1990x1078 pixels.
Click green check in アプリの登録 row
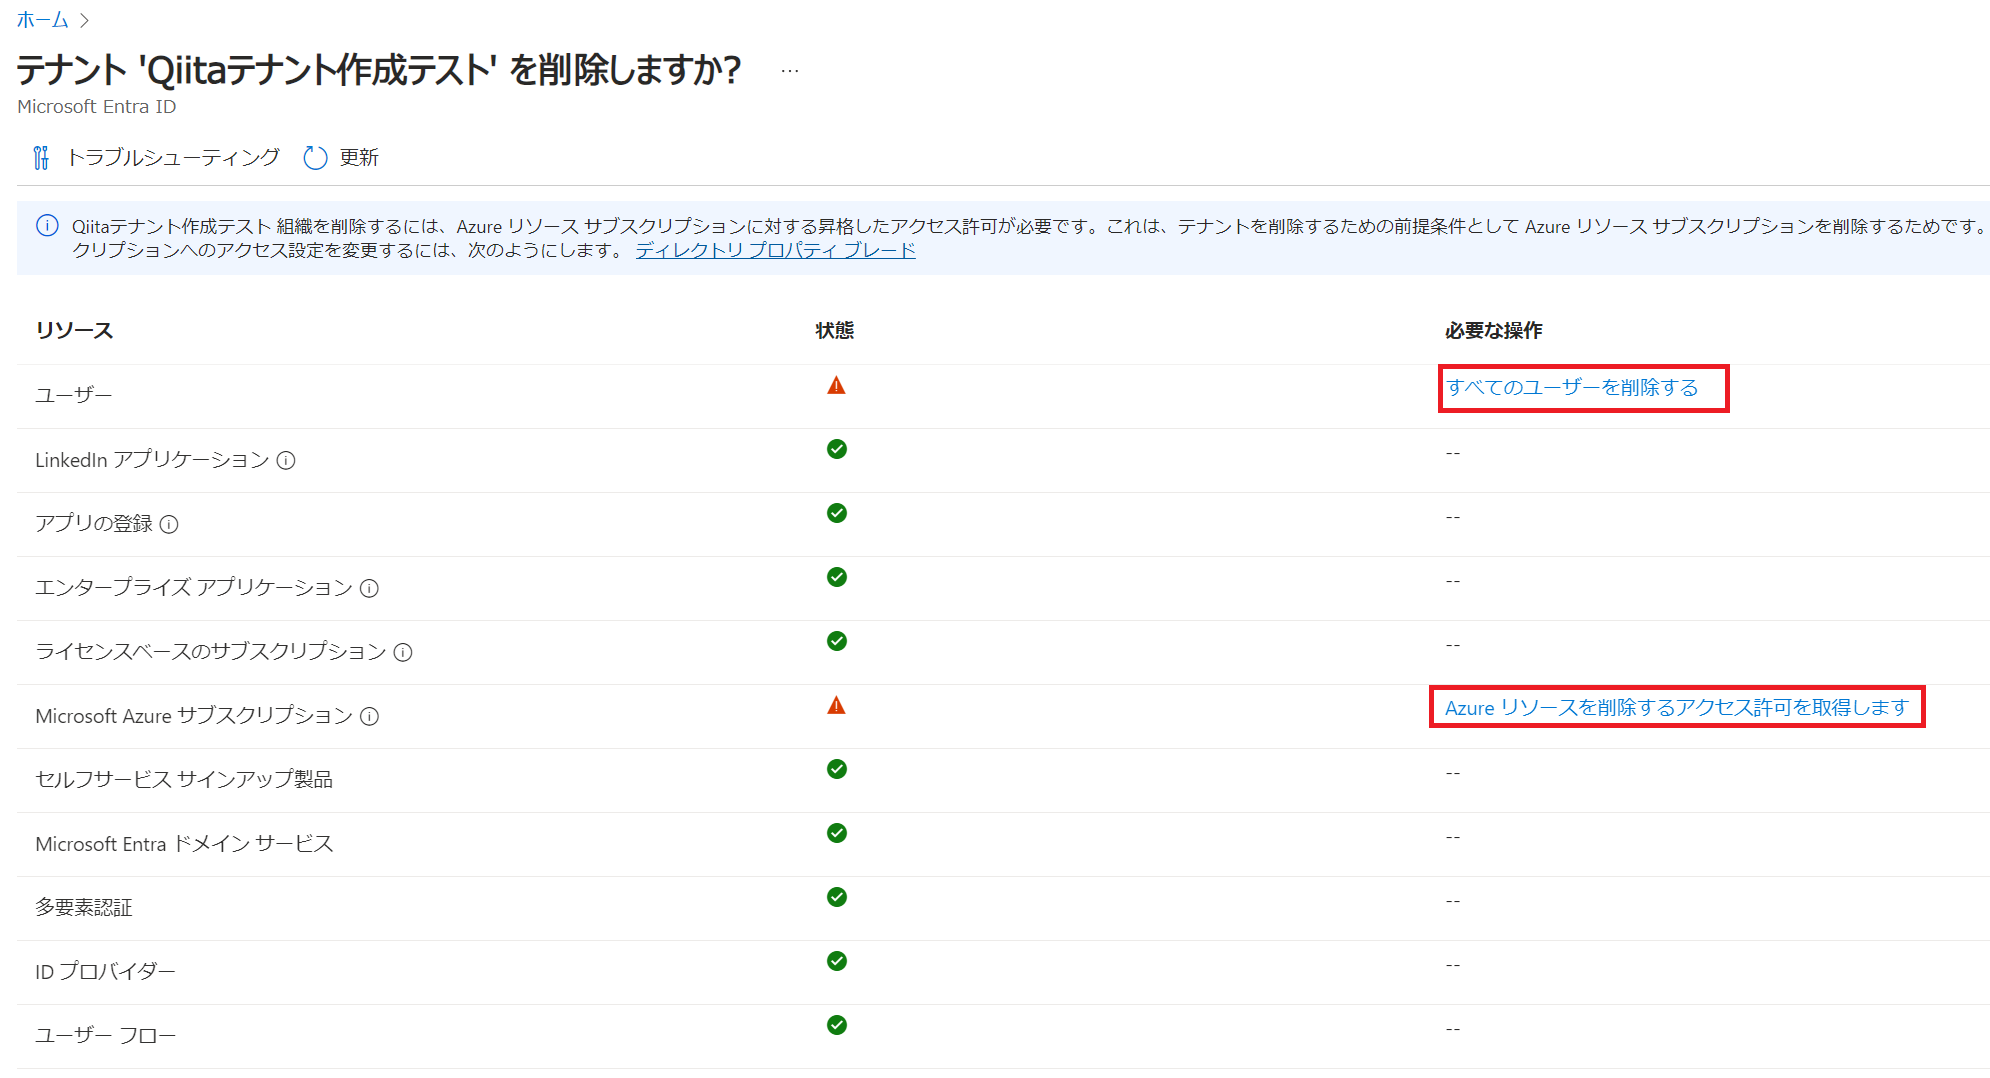point(837,513)
